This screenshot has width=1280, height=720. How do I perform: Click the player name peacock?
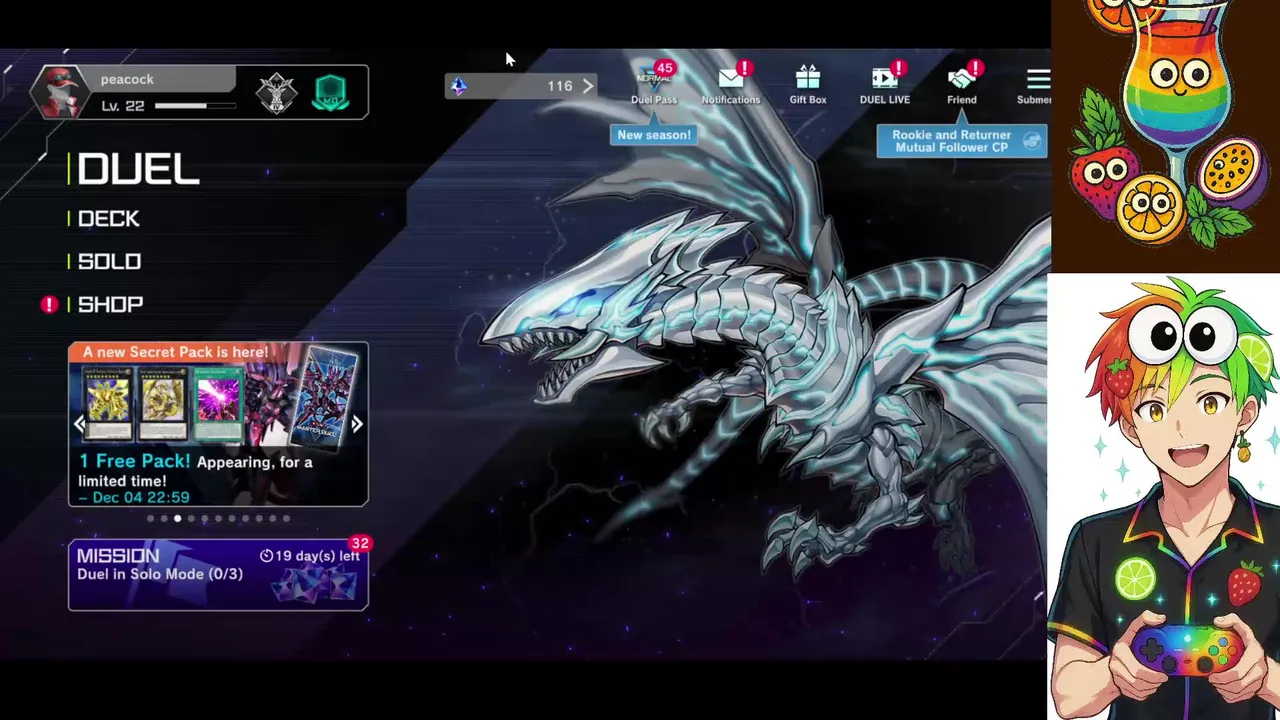click(127, 80)
